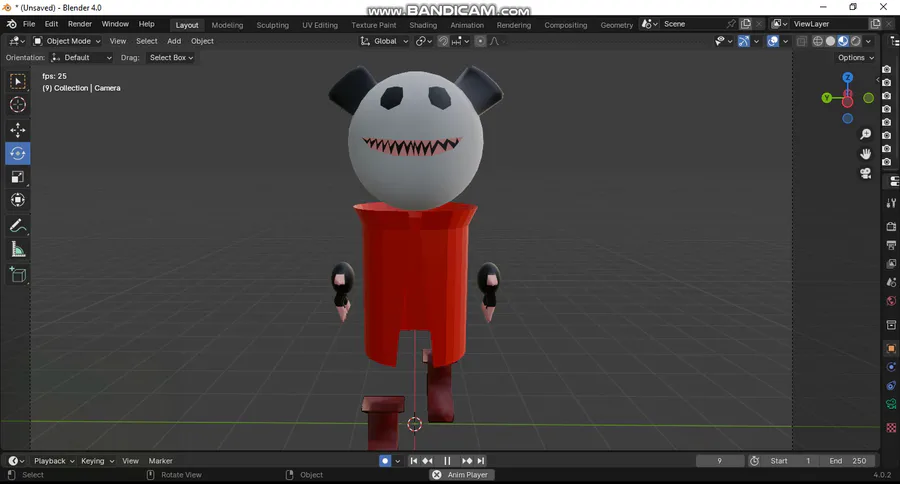Select the Add Cube tool

[x=18, y=275]
